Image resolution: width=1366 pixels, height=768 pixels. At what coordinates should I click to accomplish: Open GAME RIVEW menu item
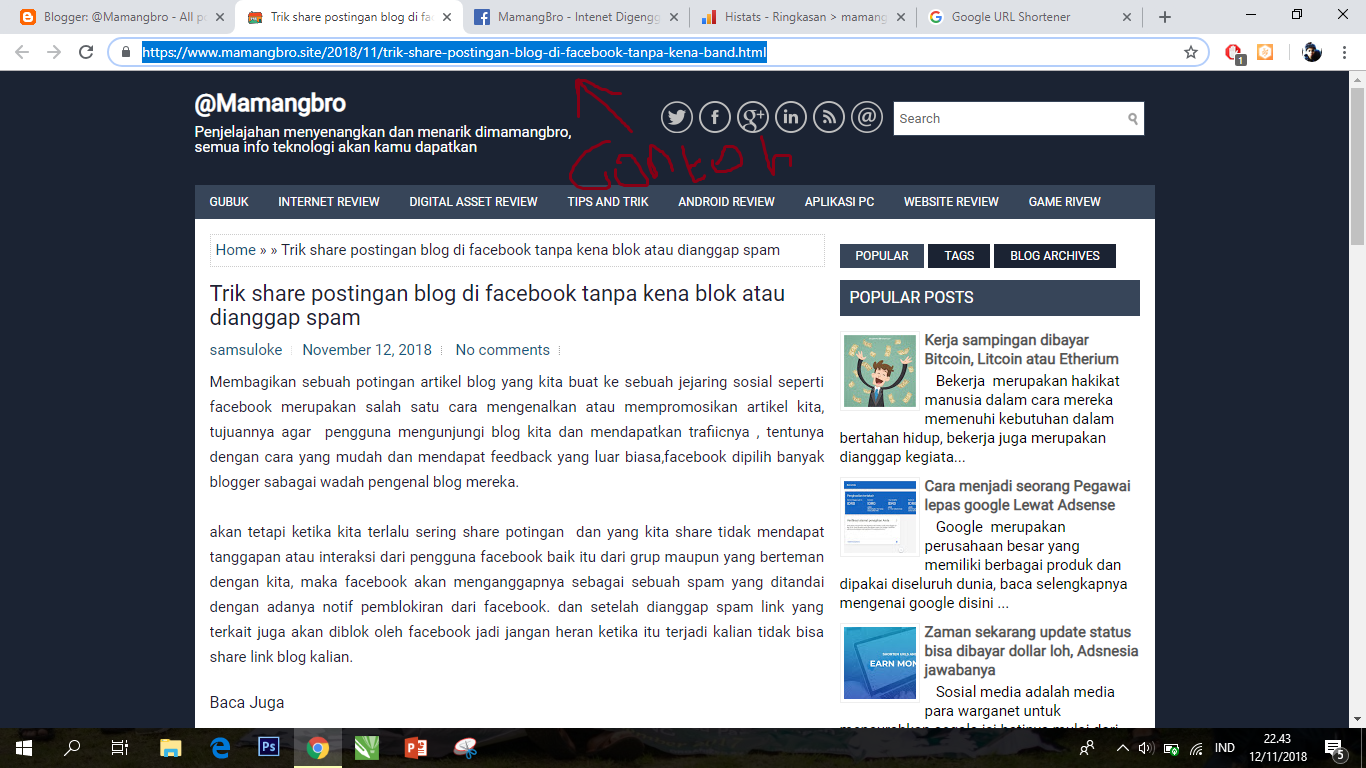[1064, 202]
